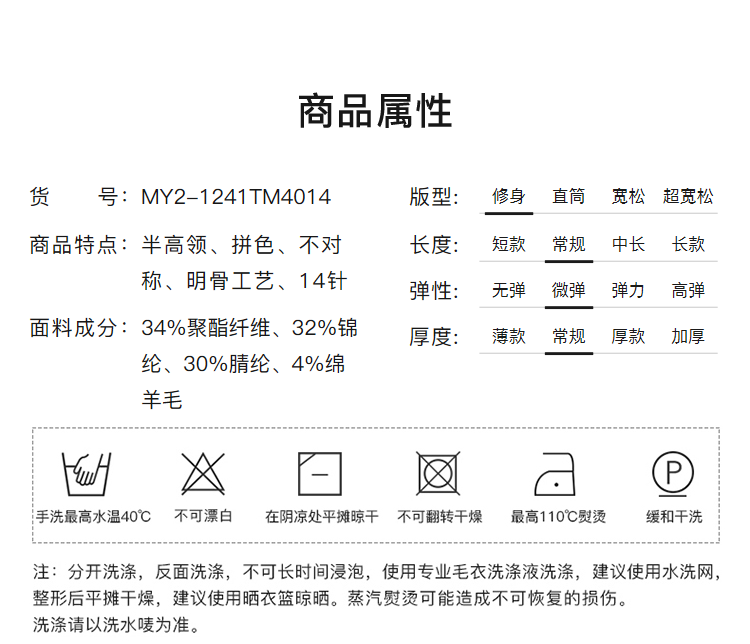Viewport: 750px width, 644px height.
Task: Click the iron at 110°C icon
Action: (558, 473)
